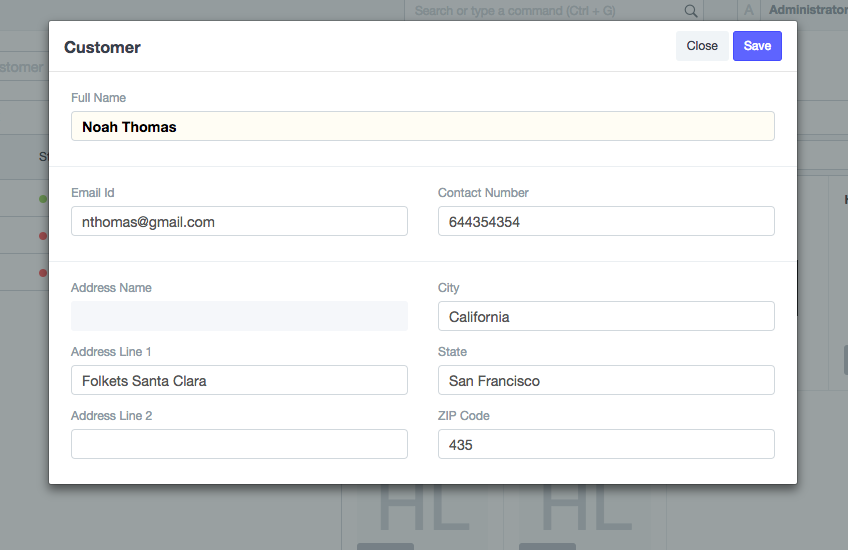Click the ZIP Code label

(464, 416)
